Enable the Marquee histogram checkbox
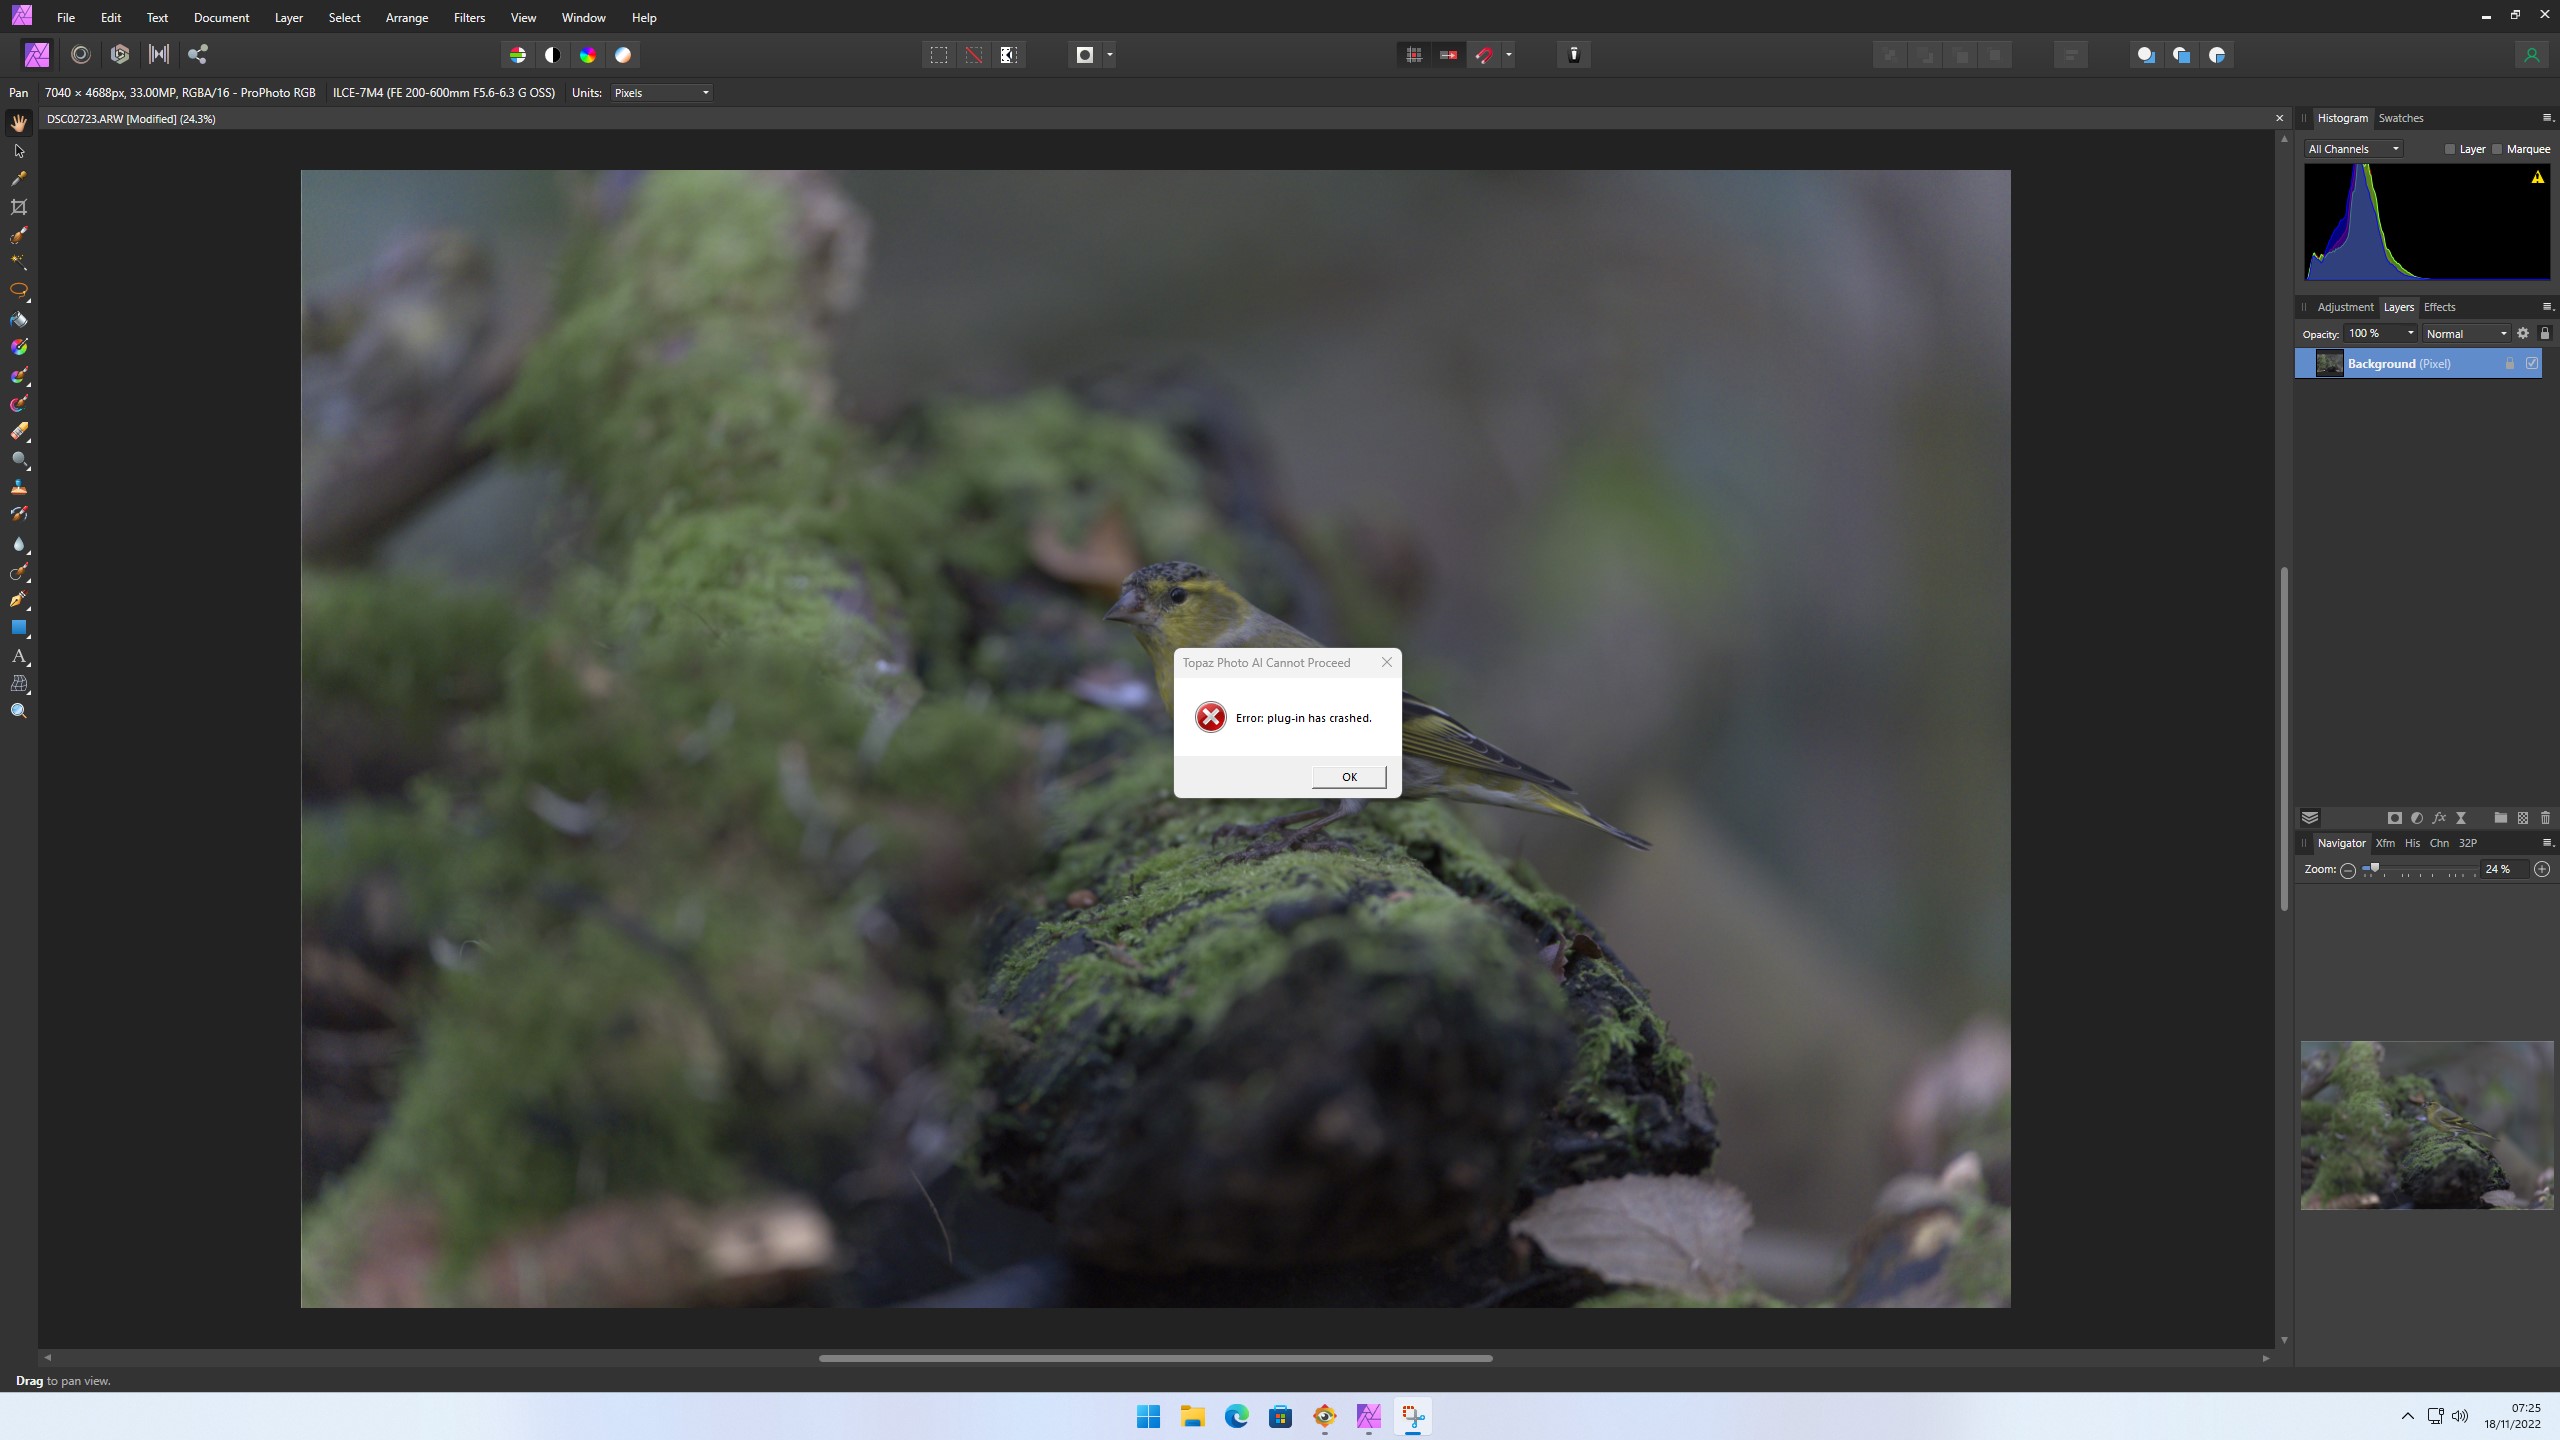2560x1440 pixels. 2497,149
